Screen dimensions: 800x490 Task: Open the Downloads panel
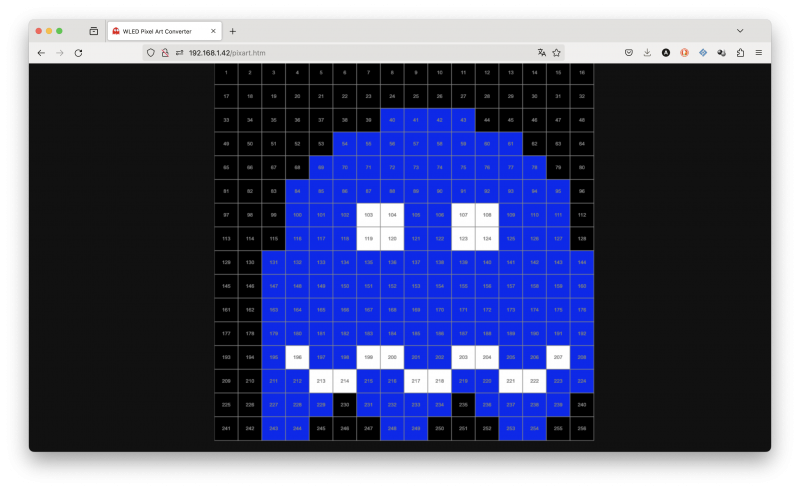point(647,53)
